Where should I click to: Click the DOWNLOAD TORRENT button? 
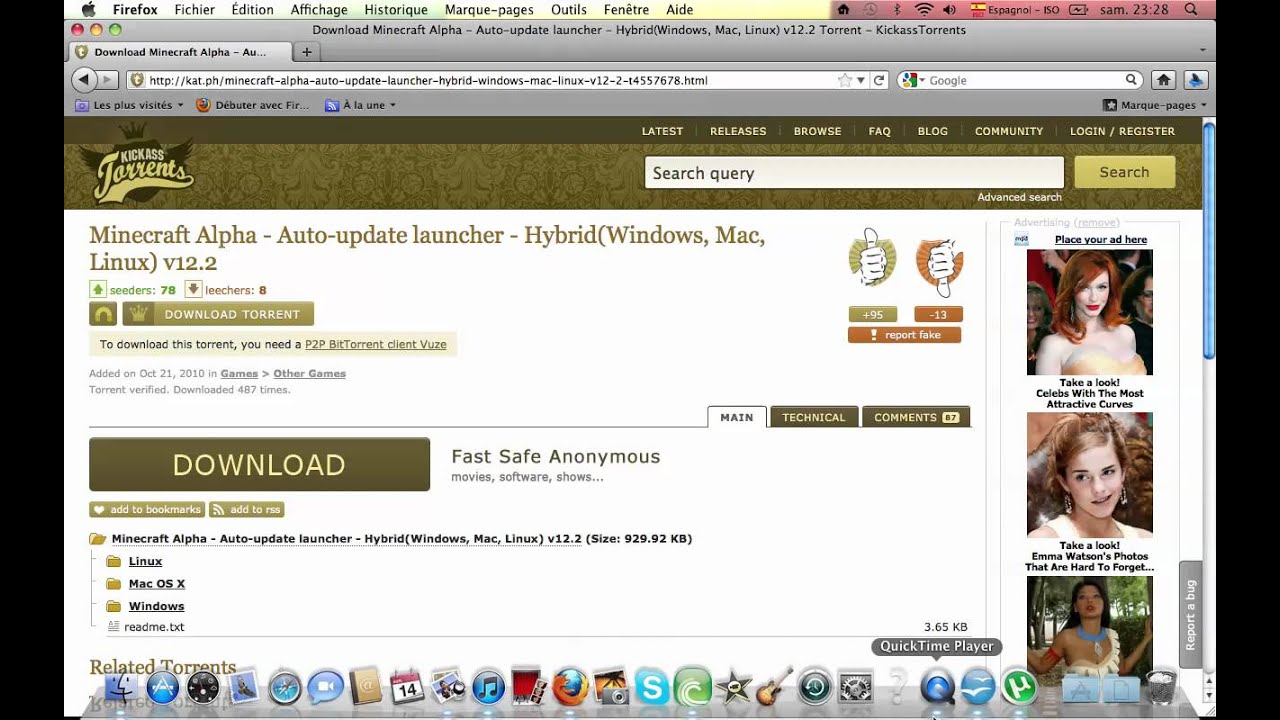(218, 314)
